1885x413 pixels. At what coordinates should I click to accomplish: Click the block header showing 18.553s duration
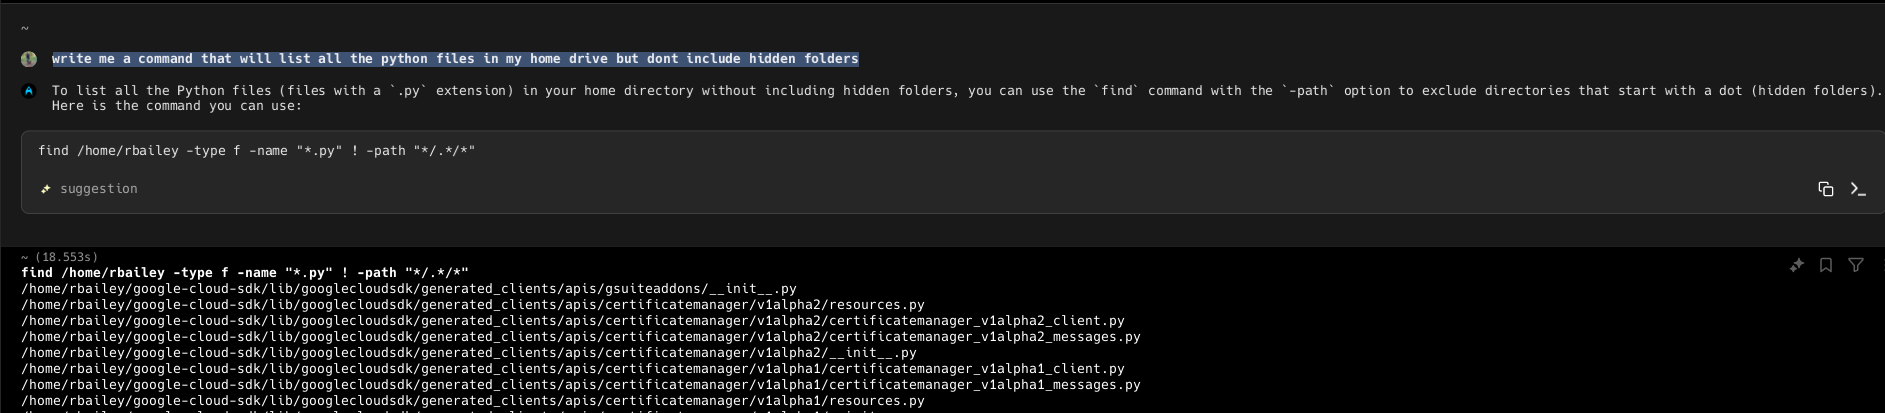(x=60, y=257)
